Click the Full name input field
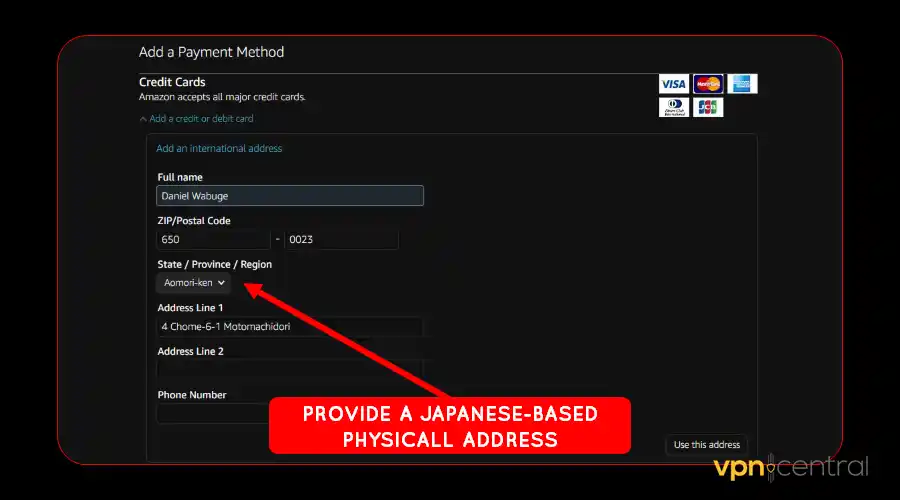 click(x=290, y=196)
